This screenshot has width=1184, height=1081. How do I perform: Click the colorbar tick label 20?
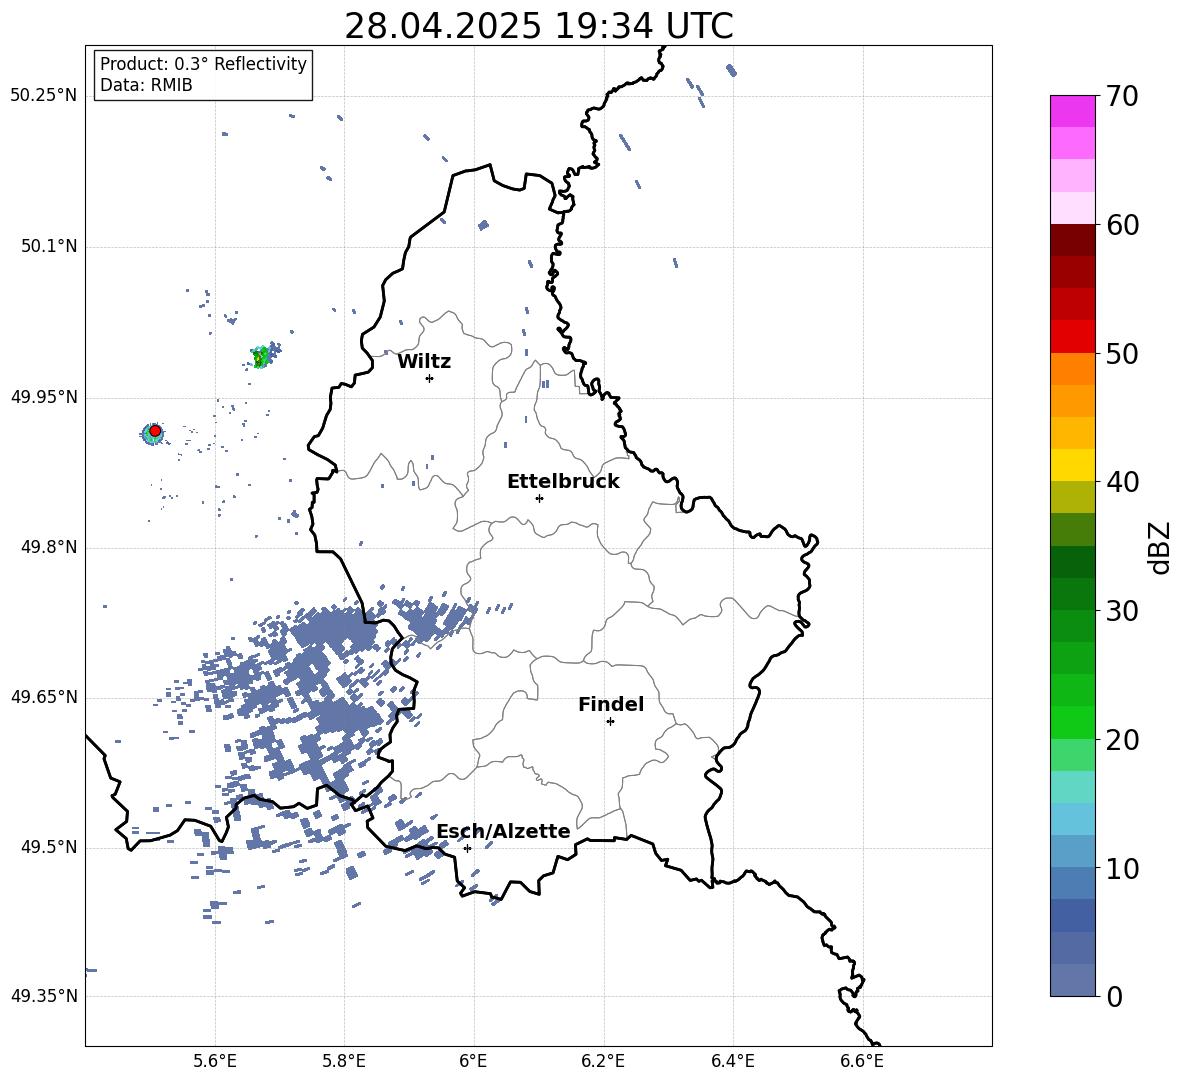click(x=1122, y=740)
